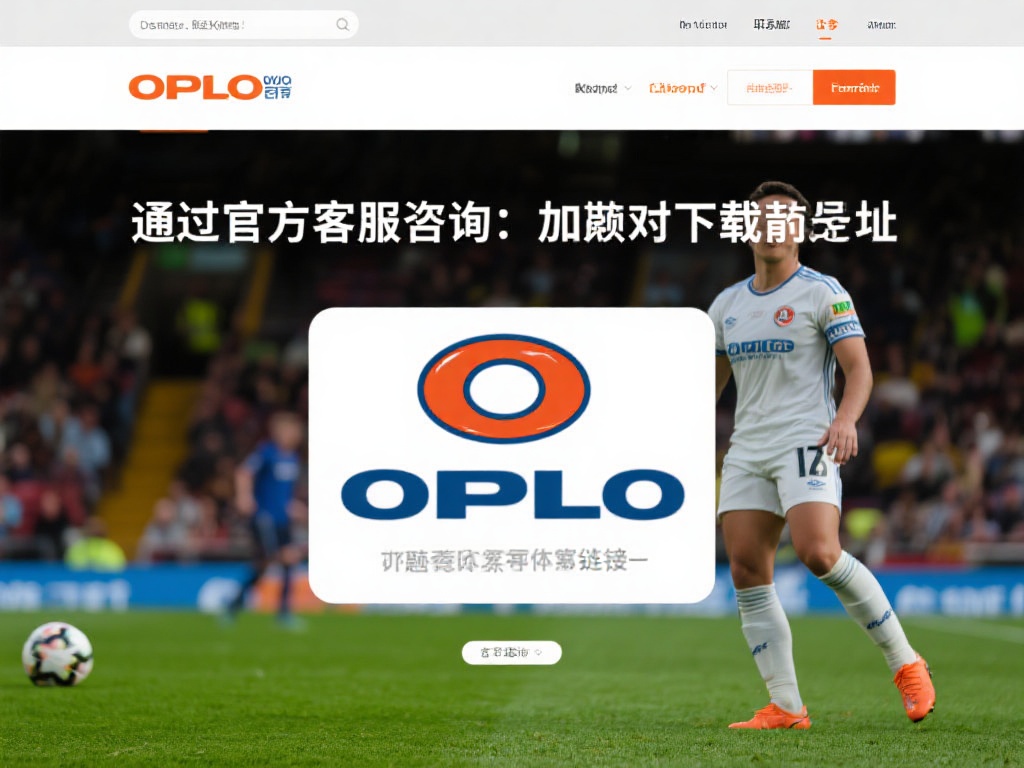Open the leftmost link in the top utility bar
This screenshot has width=1024, height=768.
[703, 25]
